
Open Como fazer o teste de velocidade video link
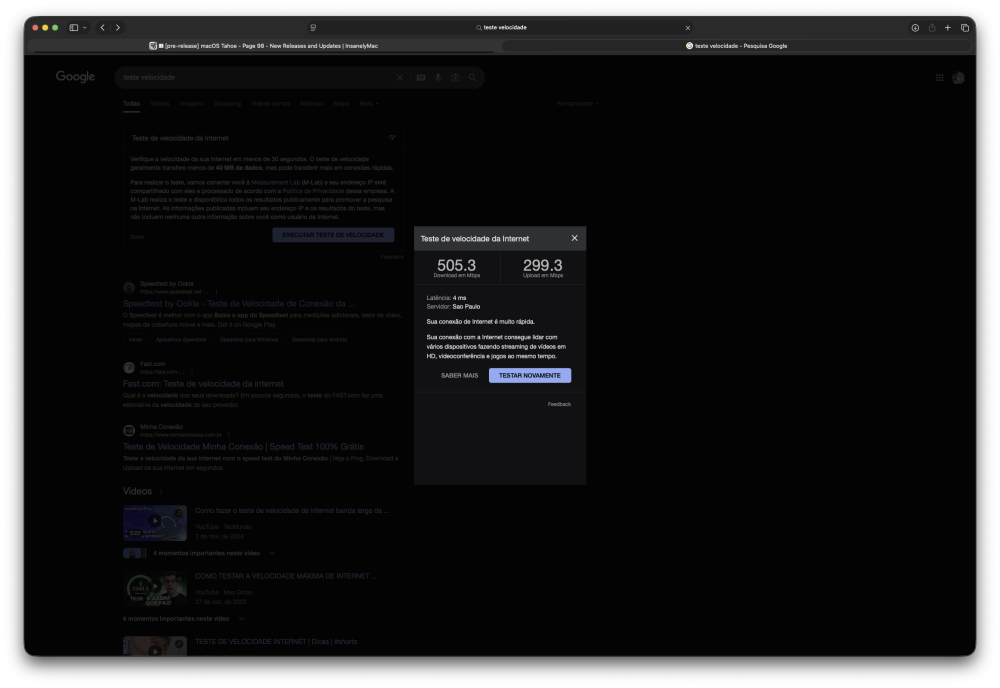292,511
